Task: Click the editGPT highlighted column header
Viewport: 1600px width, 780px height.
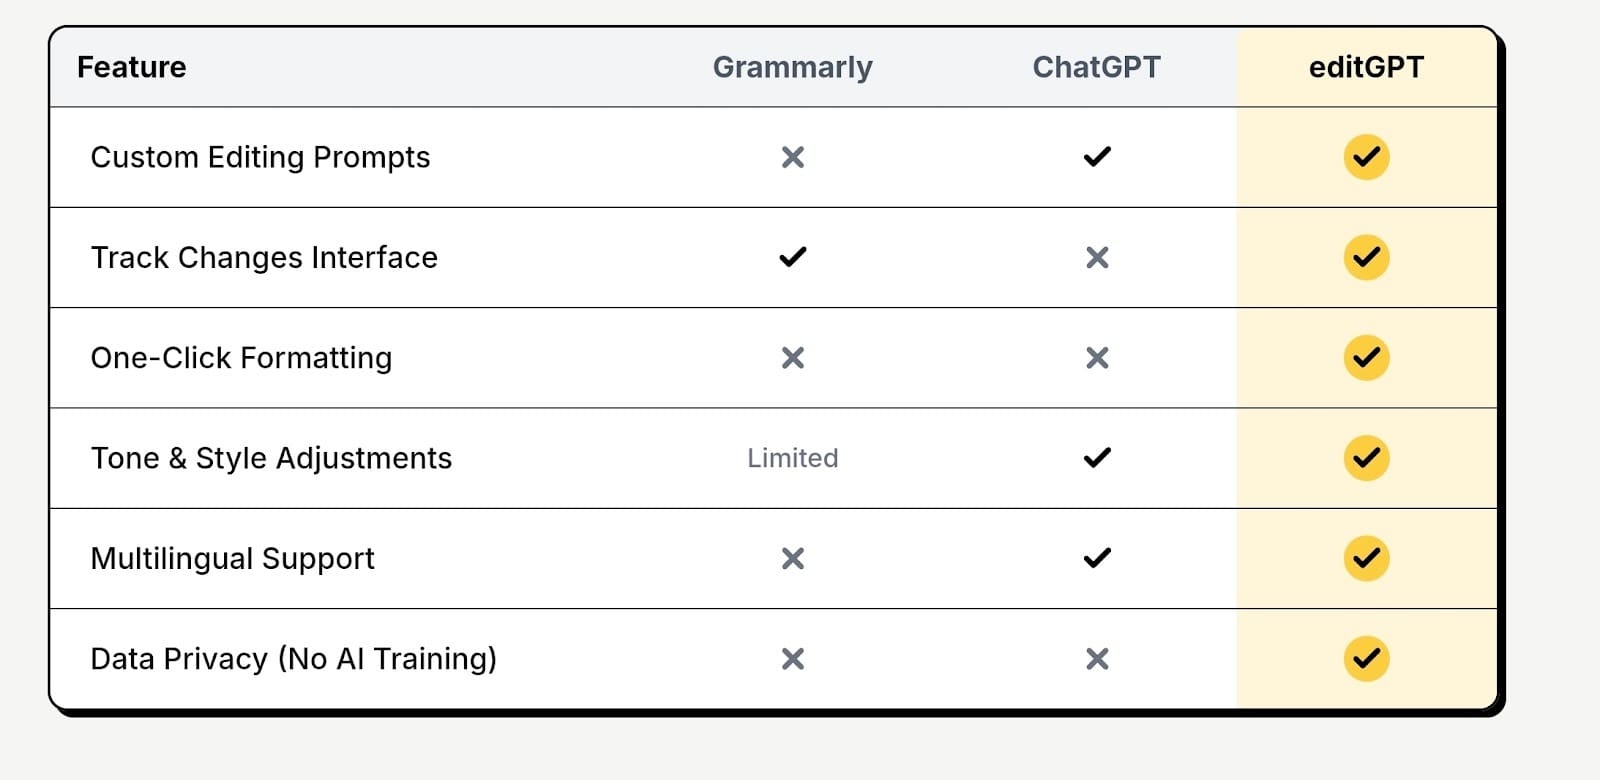Action: pos(1366,67)
